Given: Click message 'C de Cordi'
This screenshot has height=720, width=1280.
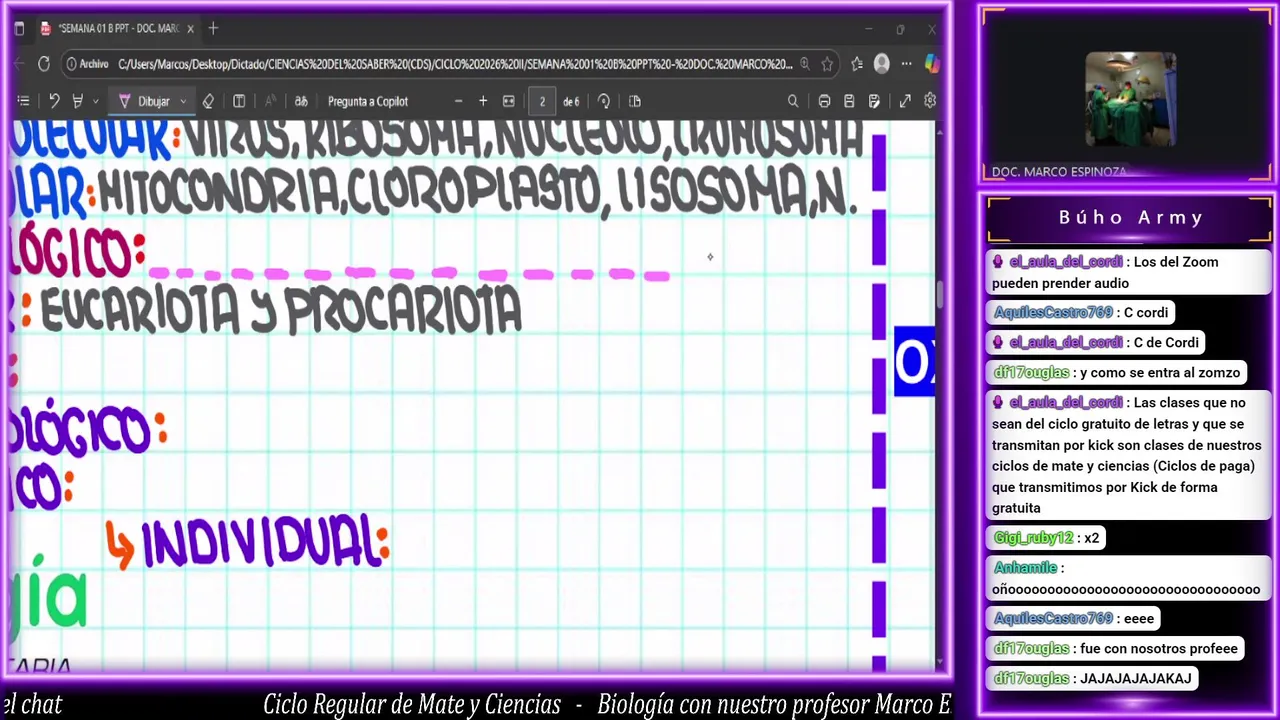Looking at the screenshot, I should coord(1166,342).
